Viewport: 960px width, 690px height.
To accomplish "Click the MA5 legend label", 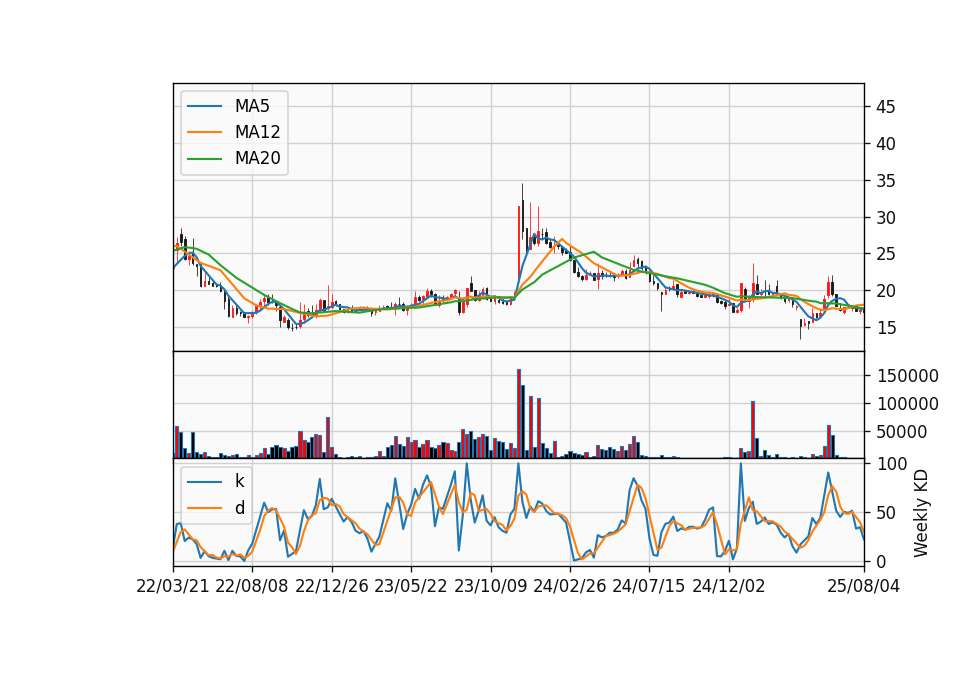I will coord(252,106).
